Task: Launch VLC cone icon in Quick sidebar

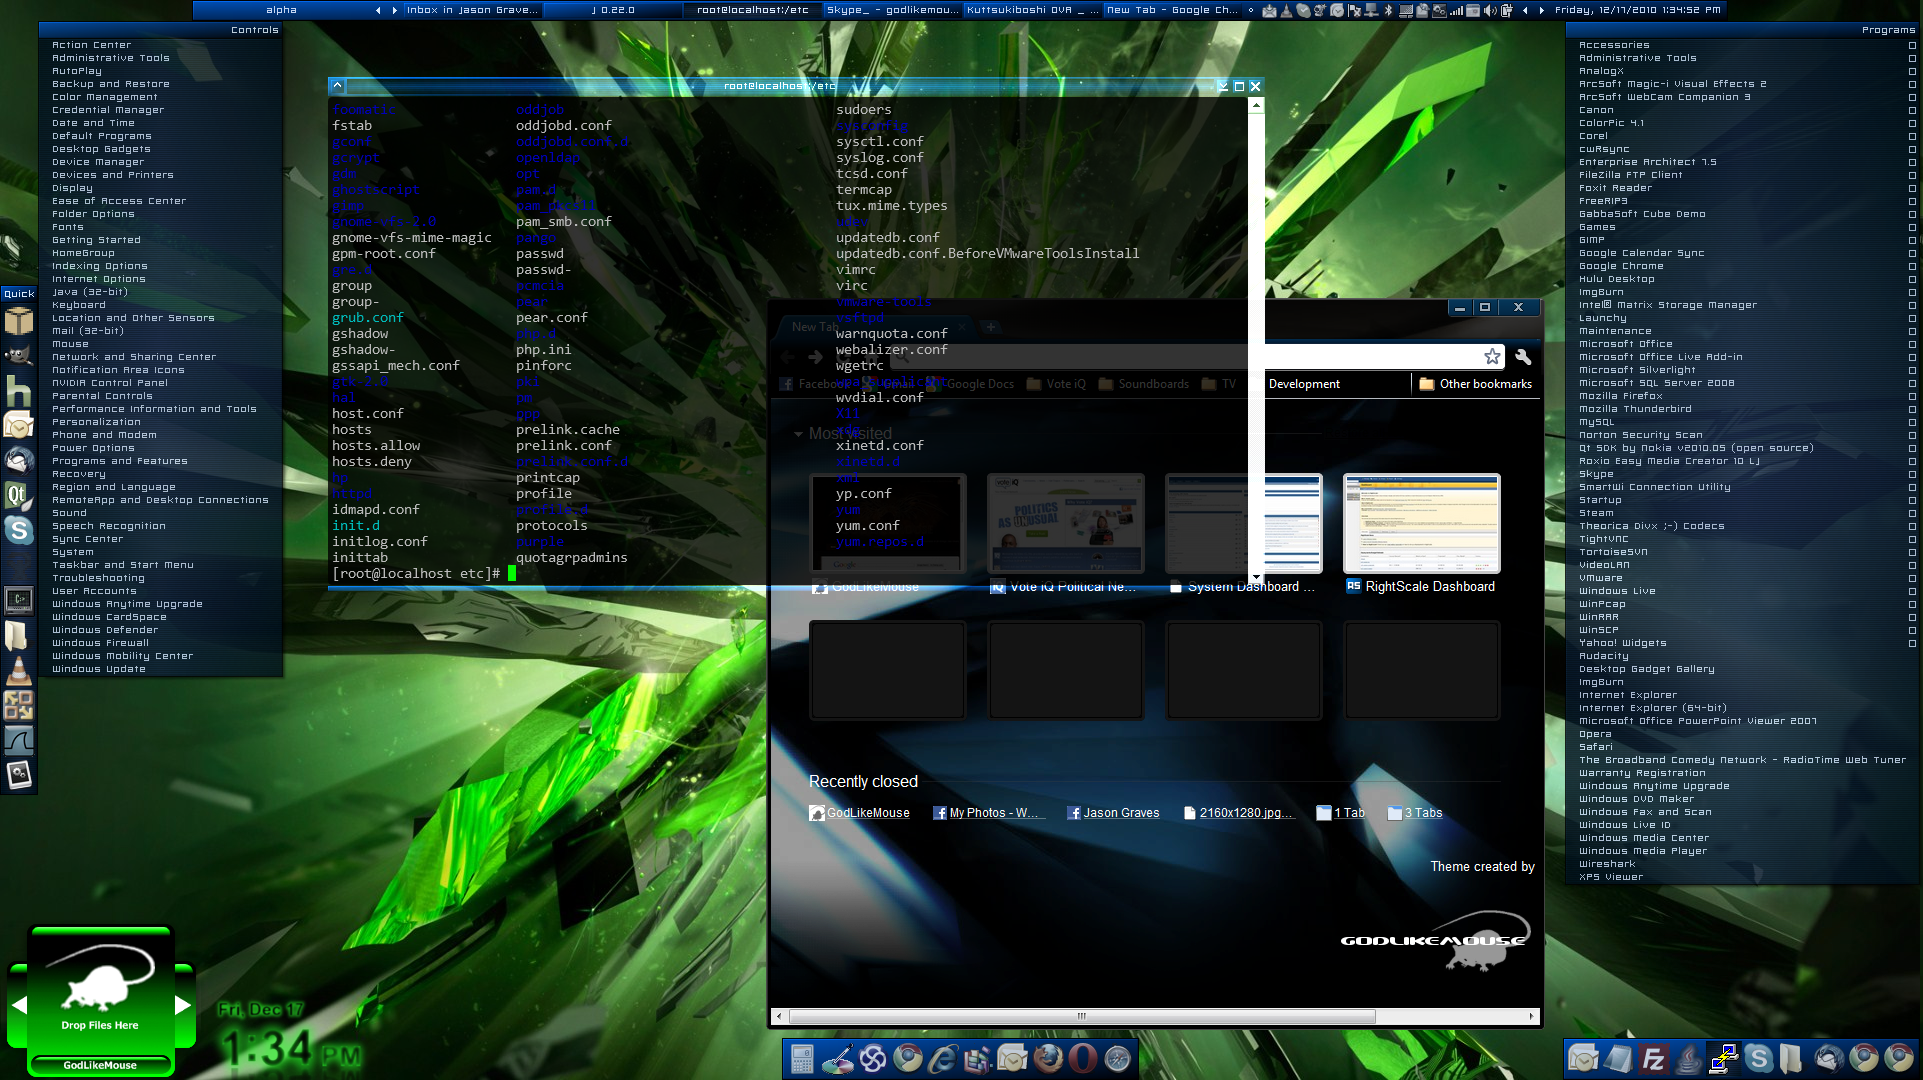Action: pos(18,670)
